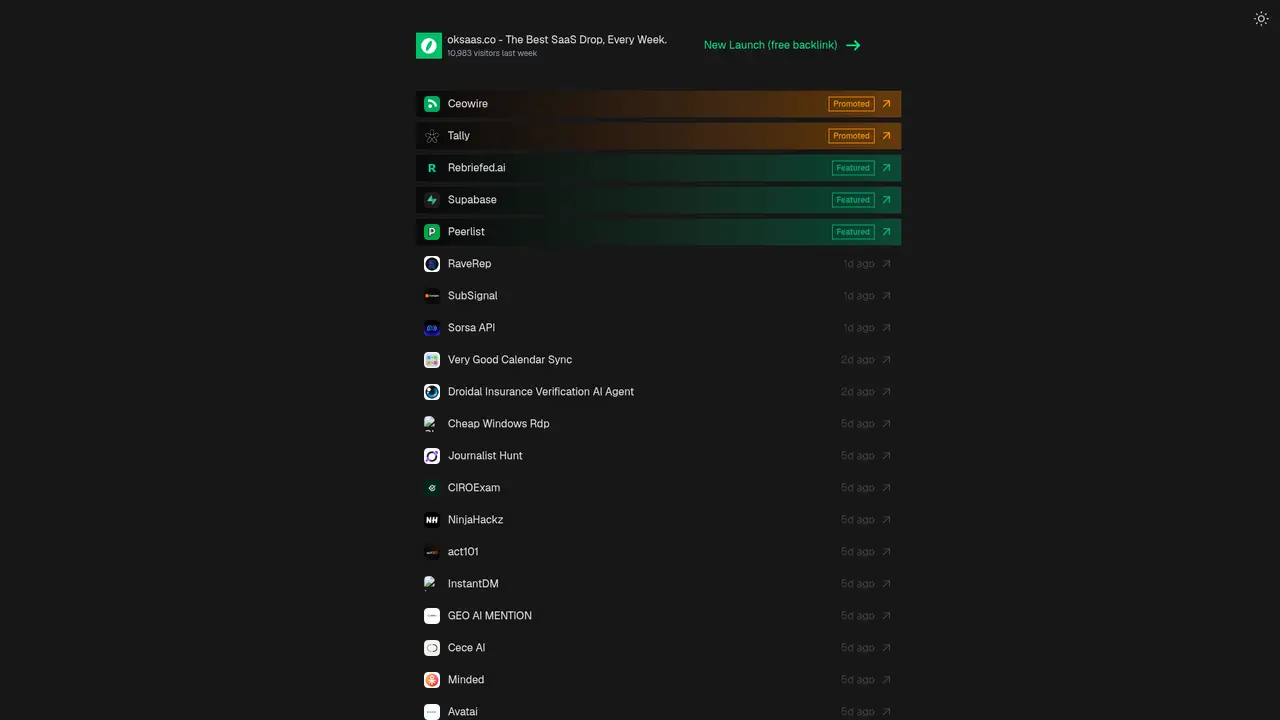1280x720 pixels.
Task: Open the Avatai listing
Action: pyautogui.click(x=658, y=712)
